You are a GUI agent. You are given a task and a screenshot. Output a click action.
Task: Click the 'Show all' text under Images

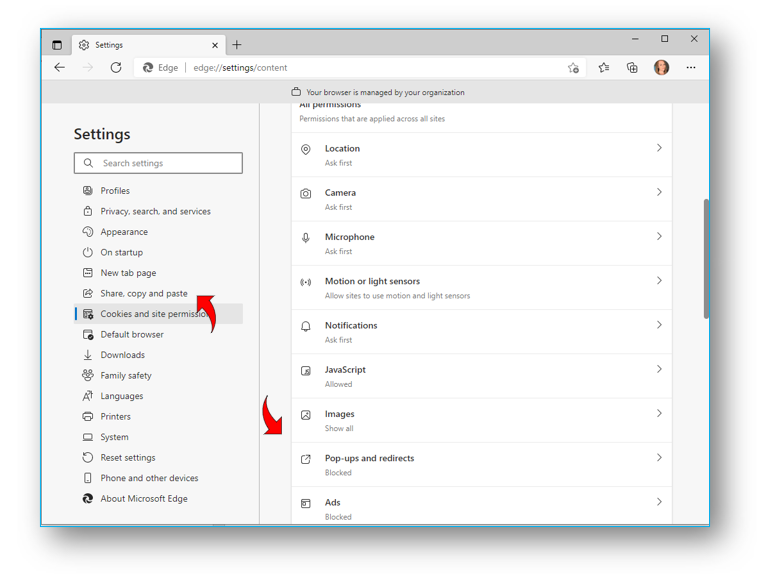tap(339, 428)
